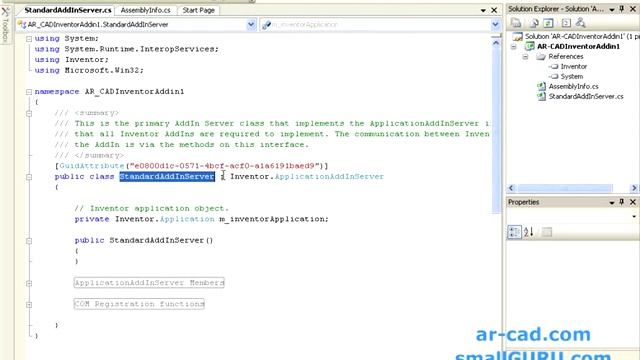Select Inventor reference in tree
This screenshot has height=360, width=640.
[x=573, y=66]
